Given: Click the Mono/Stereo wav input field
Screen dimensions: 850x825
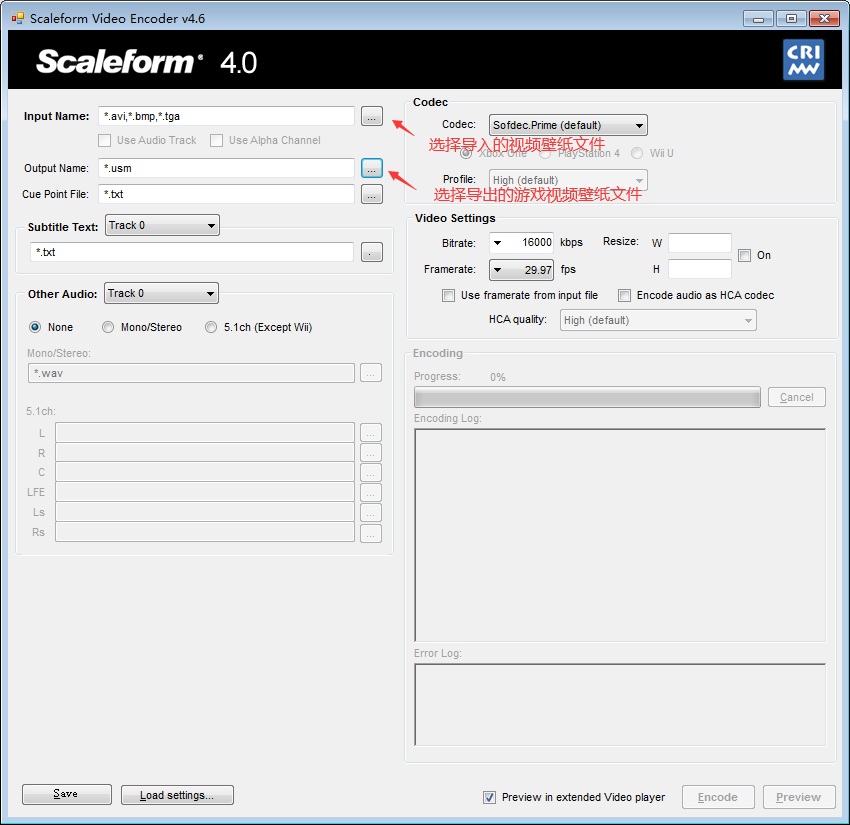Looking at the screenshot, I should coord(191,373).
